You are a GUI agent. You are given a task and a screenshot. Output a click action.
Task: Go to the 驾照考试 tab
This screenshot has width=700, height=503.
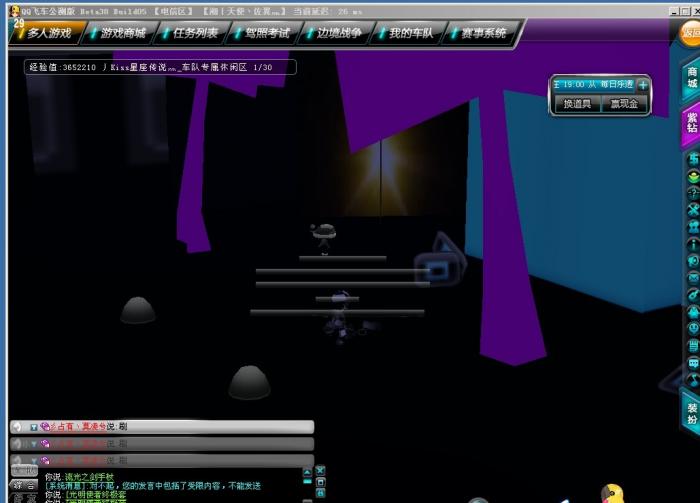[265, 33]
